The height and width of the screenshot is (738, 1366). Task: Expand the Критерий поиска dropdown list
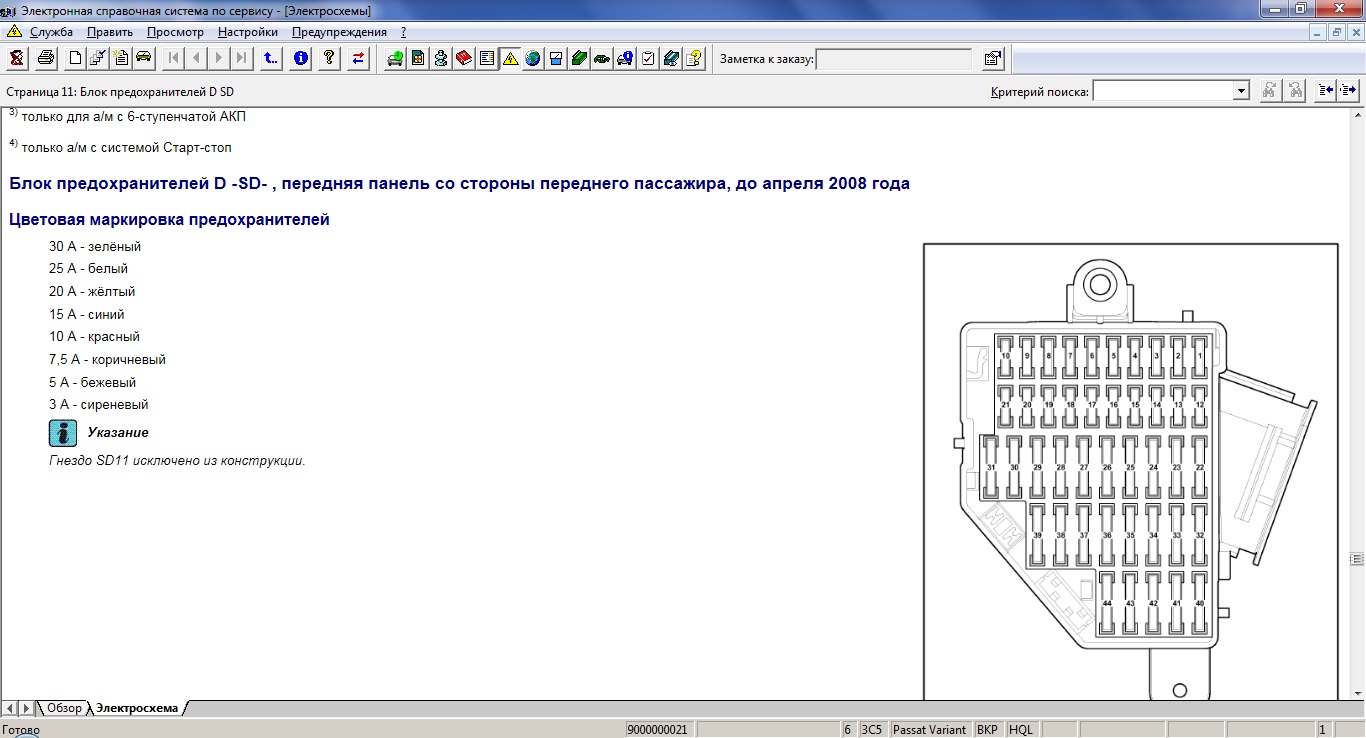pyautogui.click(x=1241, y=91)
